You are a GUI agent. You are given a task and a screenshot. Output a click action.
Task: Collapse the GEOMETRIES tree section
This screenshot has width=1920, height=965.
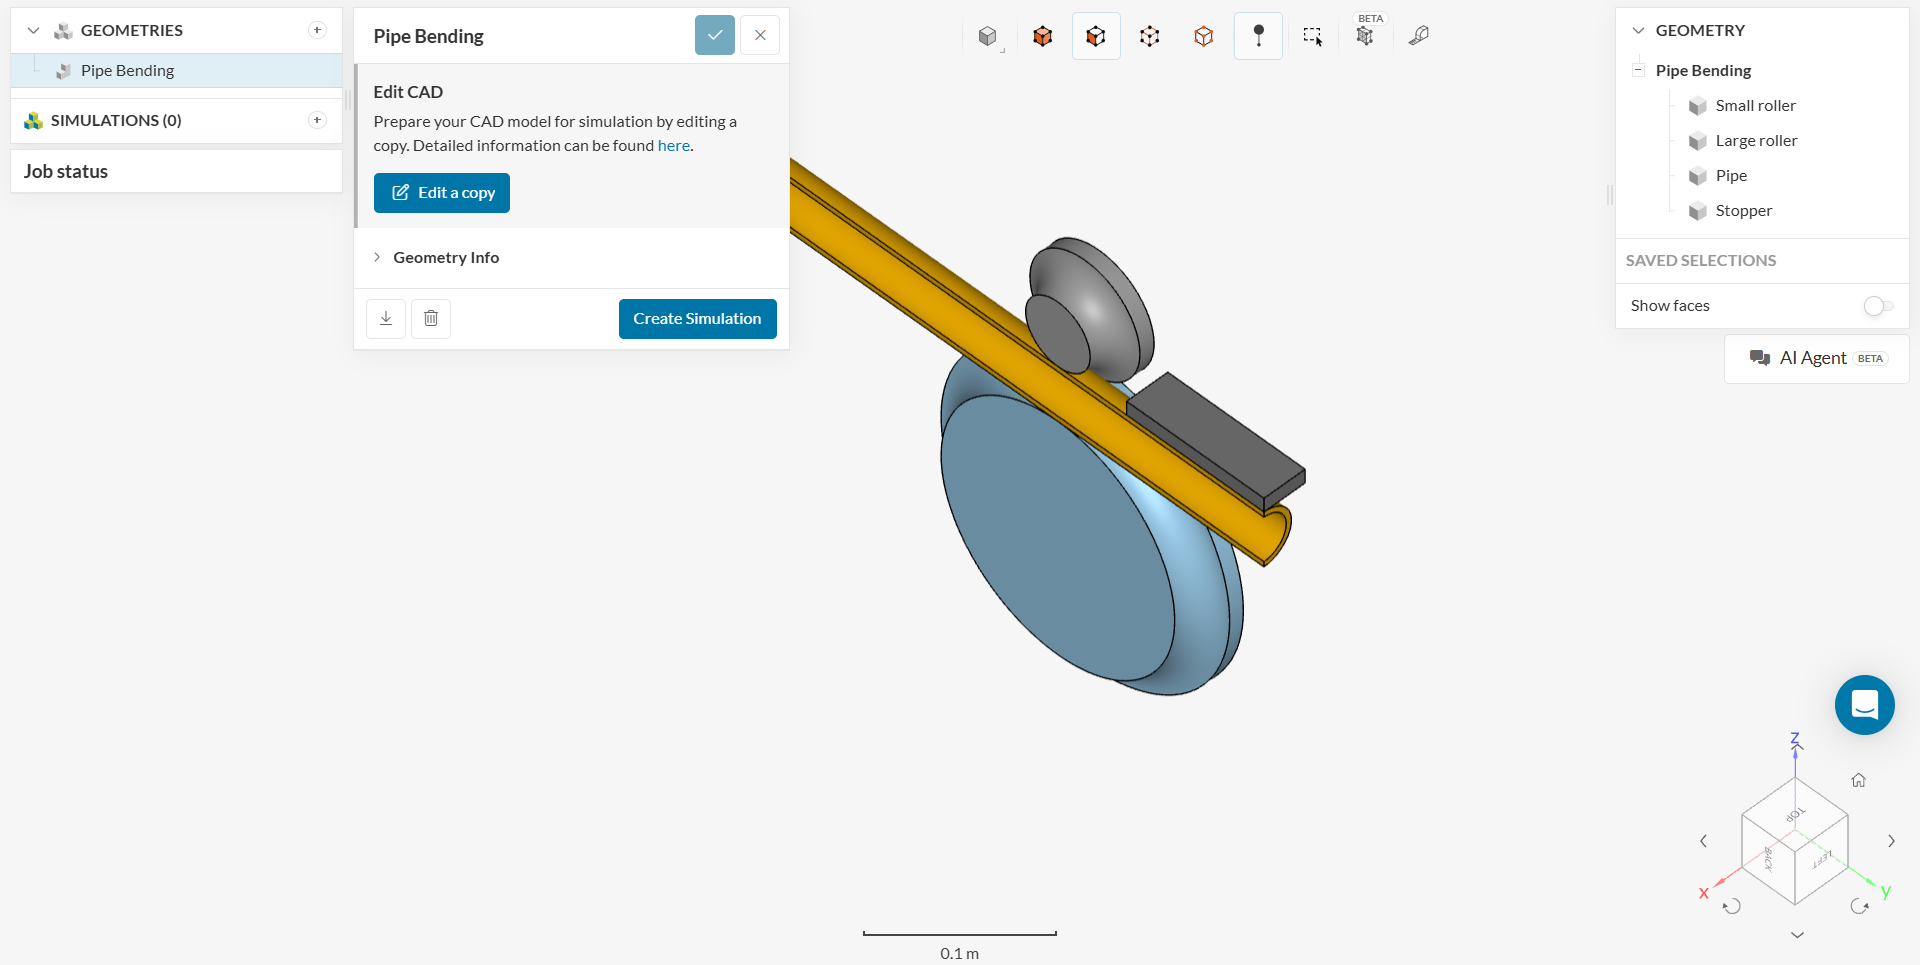coord(33,31)
